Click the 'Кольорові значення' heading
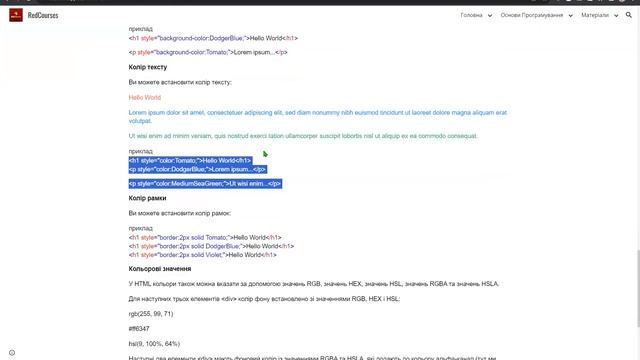This screenshot has height=360, width=640. click(160, 269)
